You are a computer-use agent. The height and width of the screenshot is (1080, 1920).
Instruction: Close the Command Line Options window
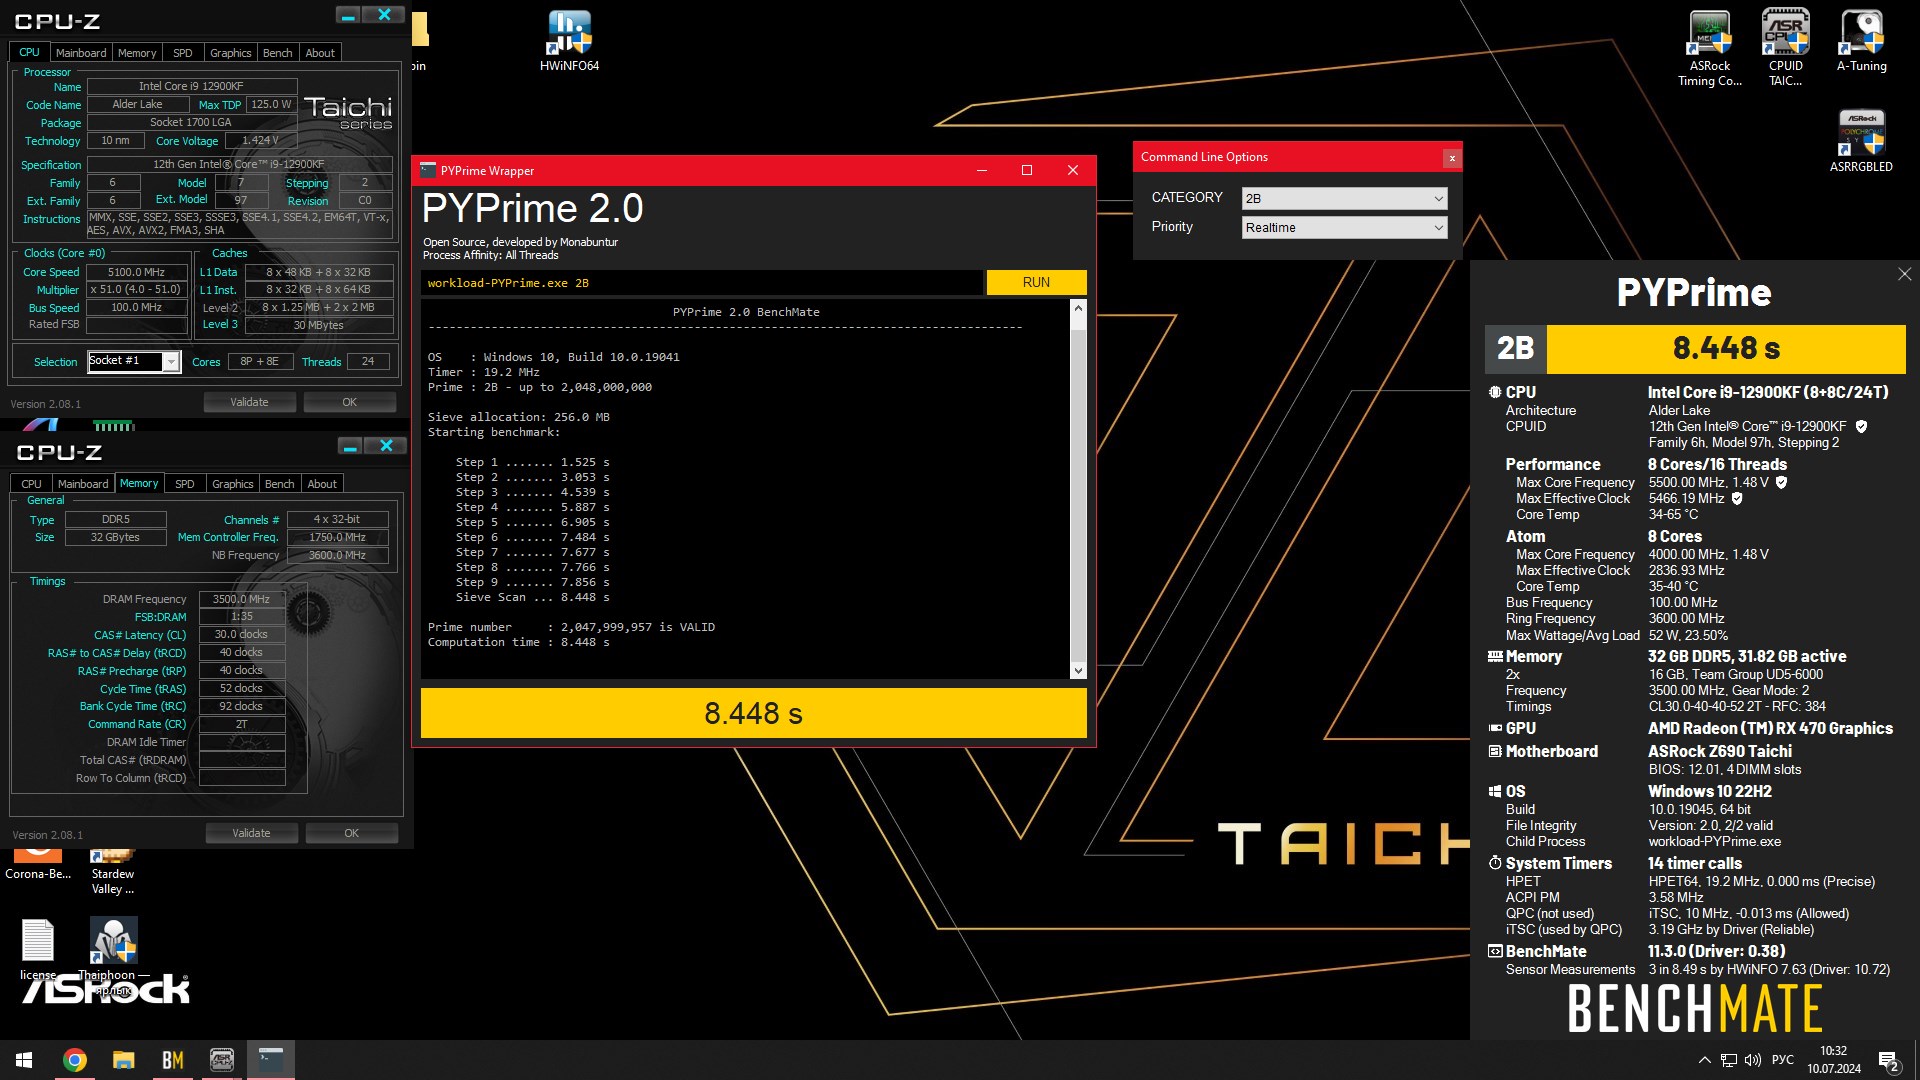click(x=1452, y=158)
